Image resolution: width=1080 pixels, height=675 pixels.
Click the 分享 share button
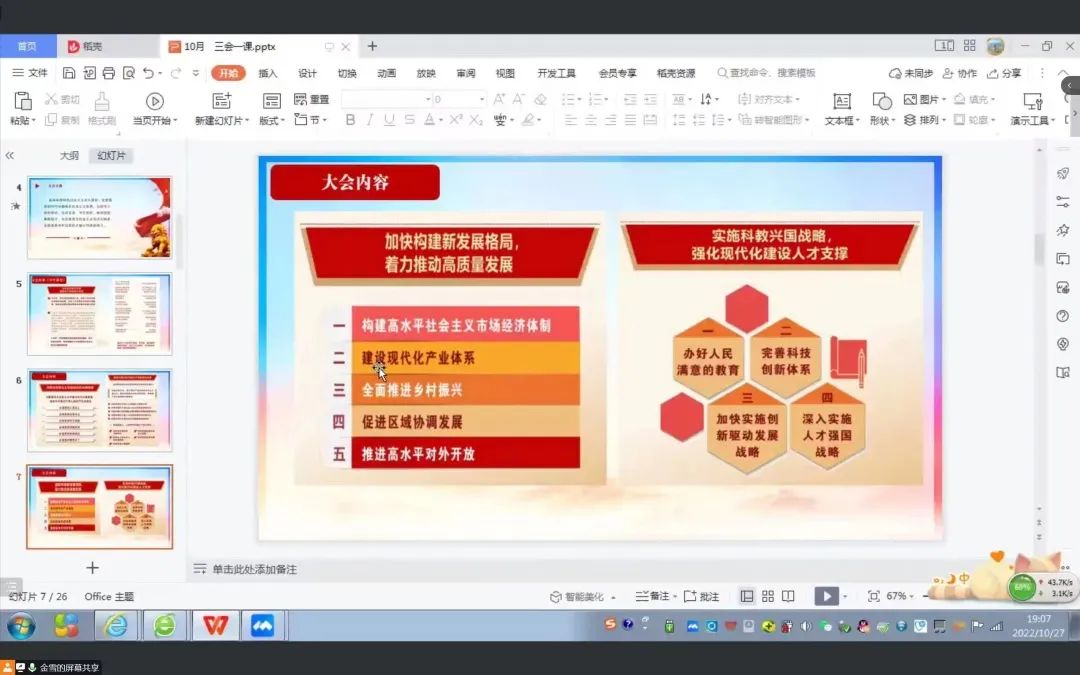[1005, 73]
